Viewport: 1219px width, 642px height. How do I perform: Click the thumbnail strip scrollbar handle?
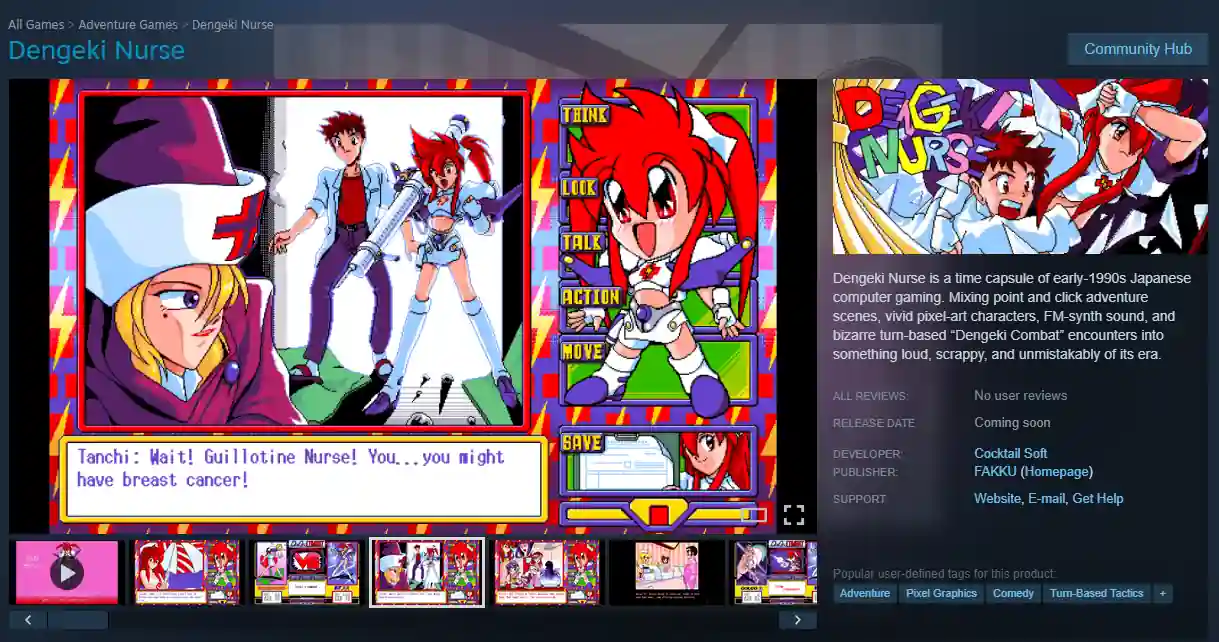(78, 620)
